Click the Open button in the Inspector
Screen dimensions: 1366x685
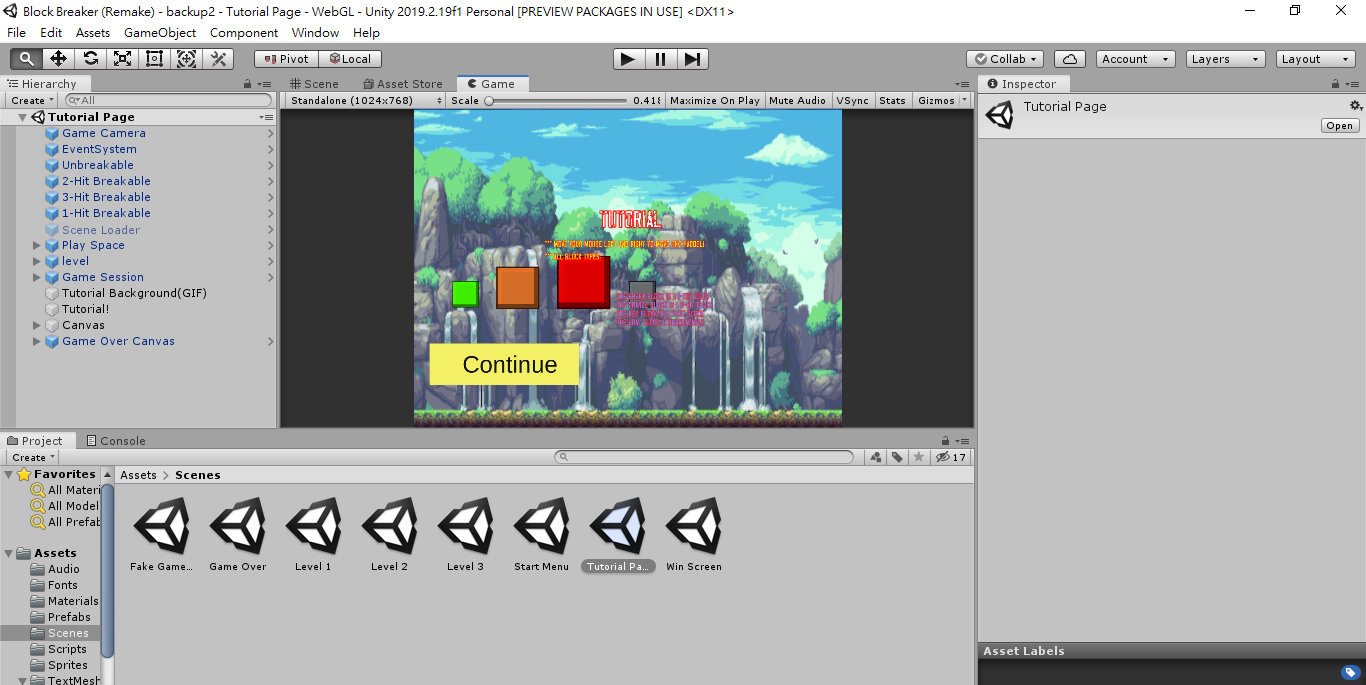tap(1339, 125)
